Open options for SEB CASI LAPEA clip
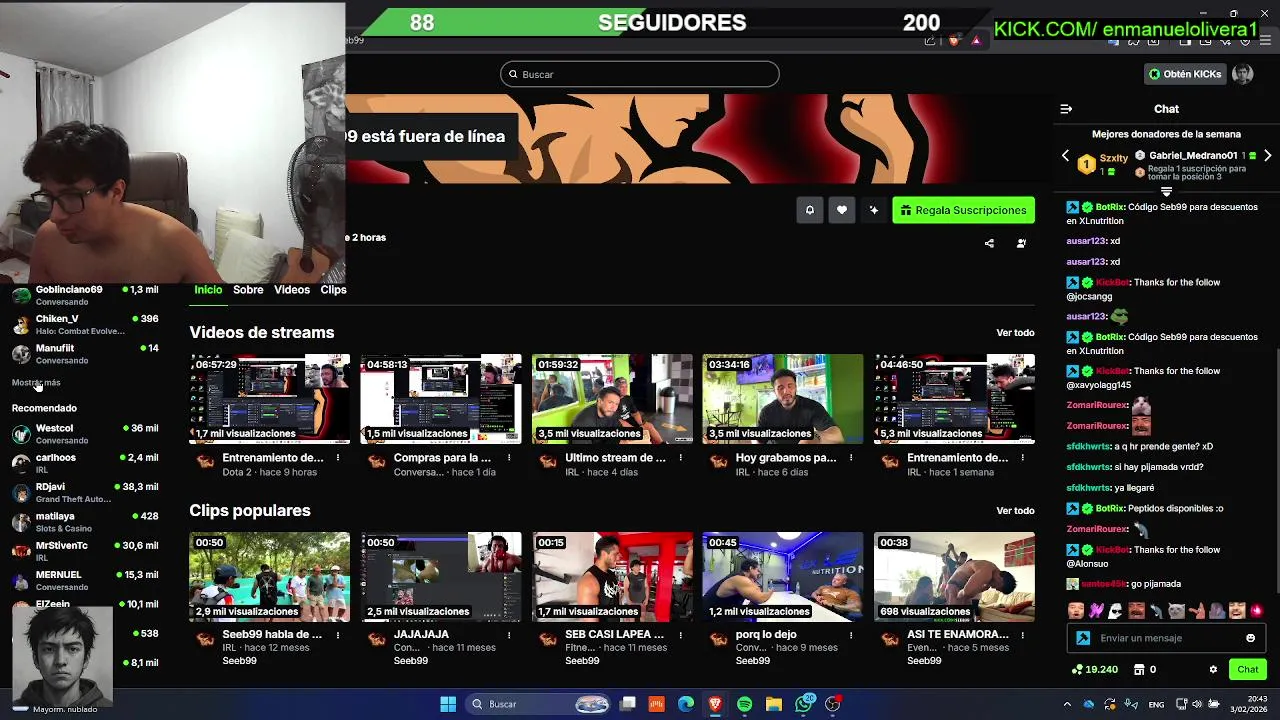 click(681, 634)
